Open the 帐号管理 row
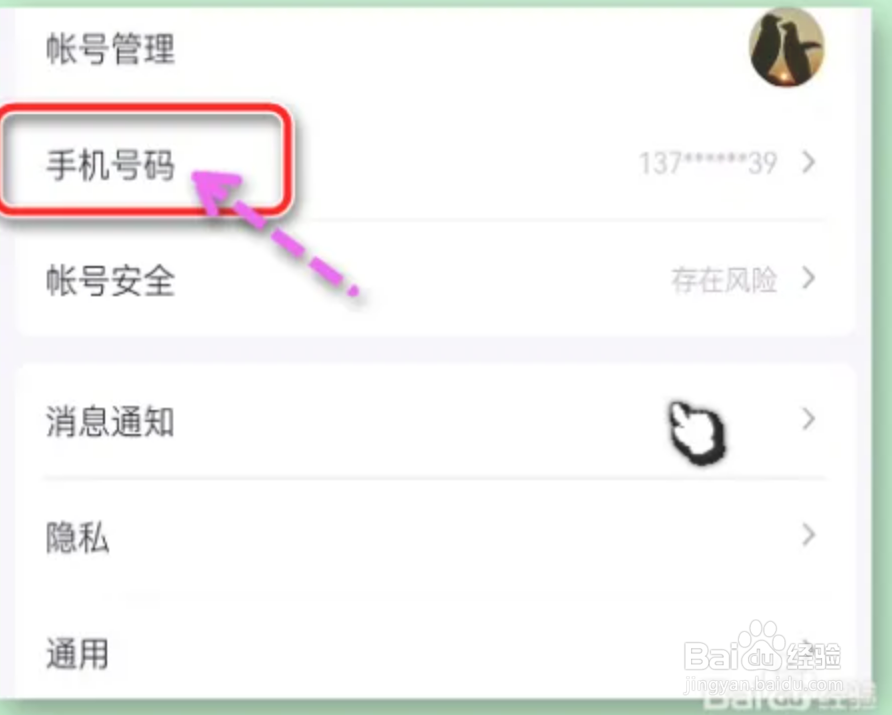Viewport: 892px width, 715px height. [435, 48]
